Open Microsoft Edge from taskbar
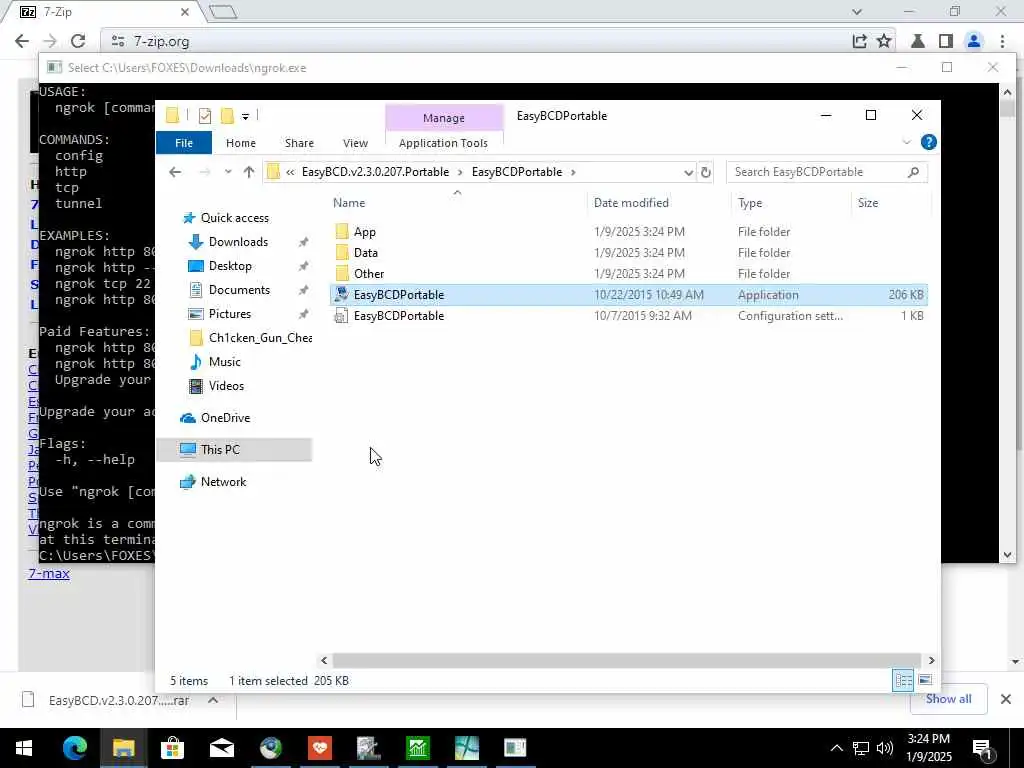This screenshot has width=1024, height=768. [x=74, y=748]
